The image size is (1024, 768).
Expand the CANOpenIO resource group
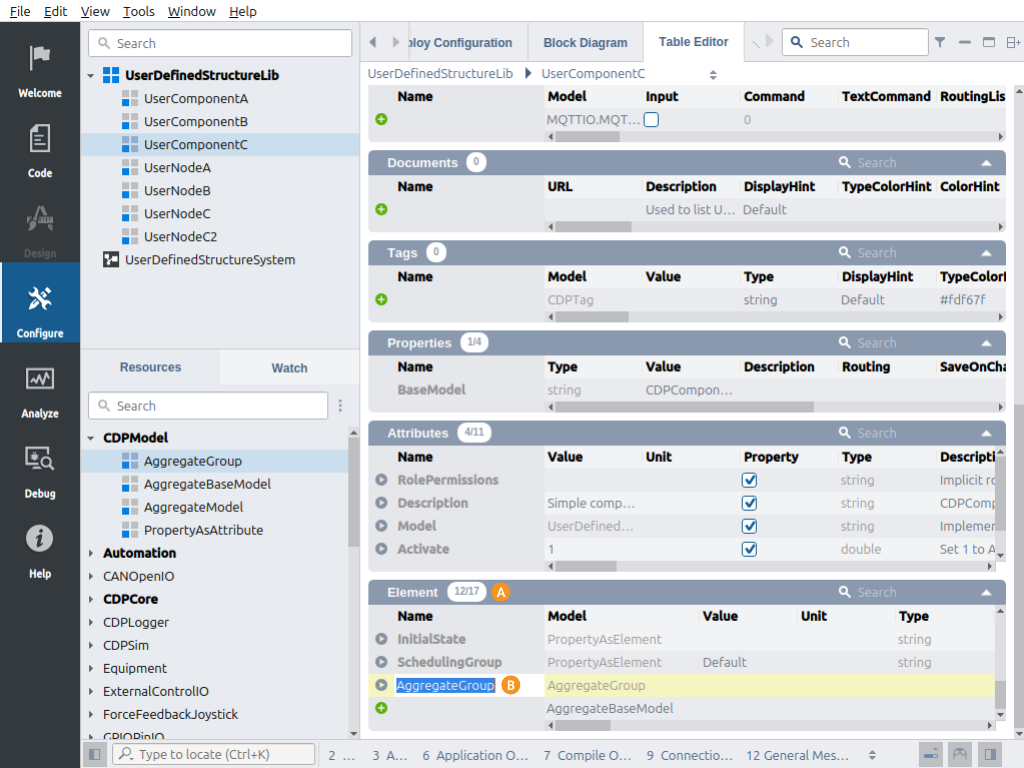91,577
